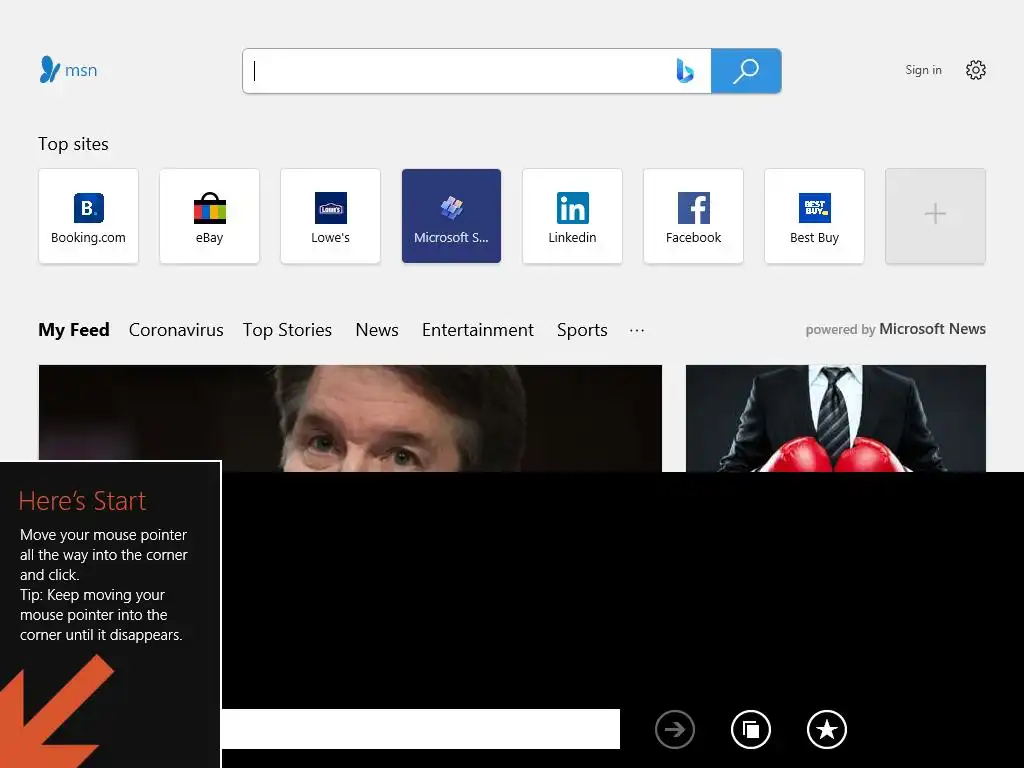Switch to the Coronavirus tab
The height and width of the screenshot is (768, 1024).
pyautogui.click(x=176, y=330)
